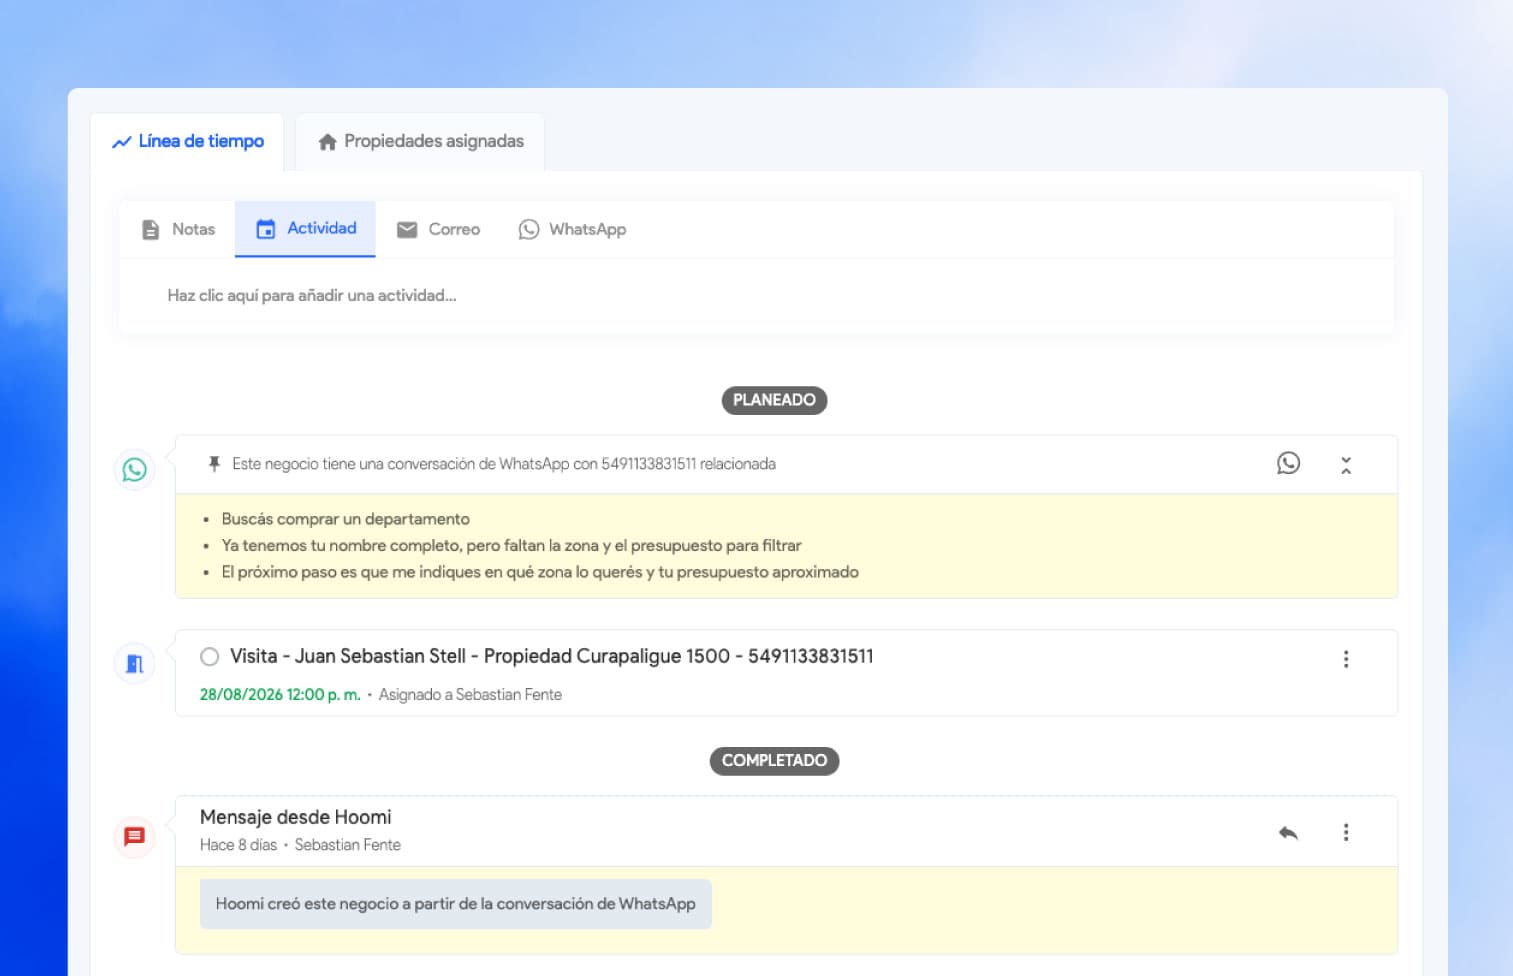1513x976 pixels.
Task: Click the door visit icon on timeline
Action: (135, 663)
